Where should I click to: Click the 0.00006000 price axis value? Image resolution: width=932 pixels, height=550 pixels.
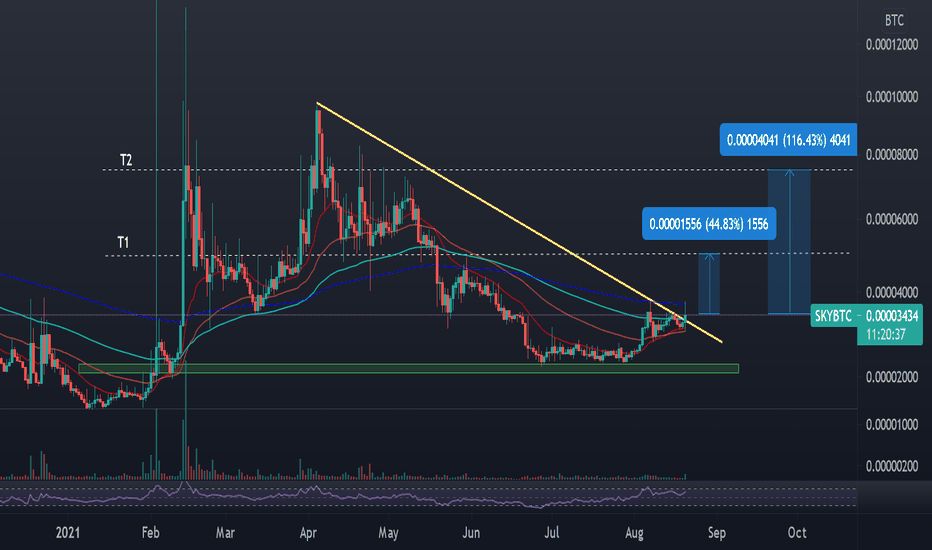[x=892, y=219]
